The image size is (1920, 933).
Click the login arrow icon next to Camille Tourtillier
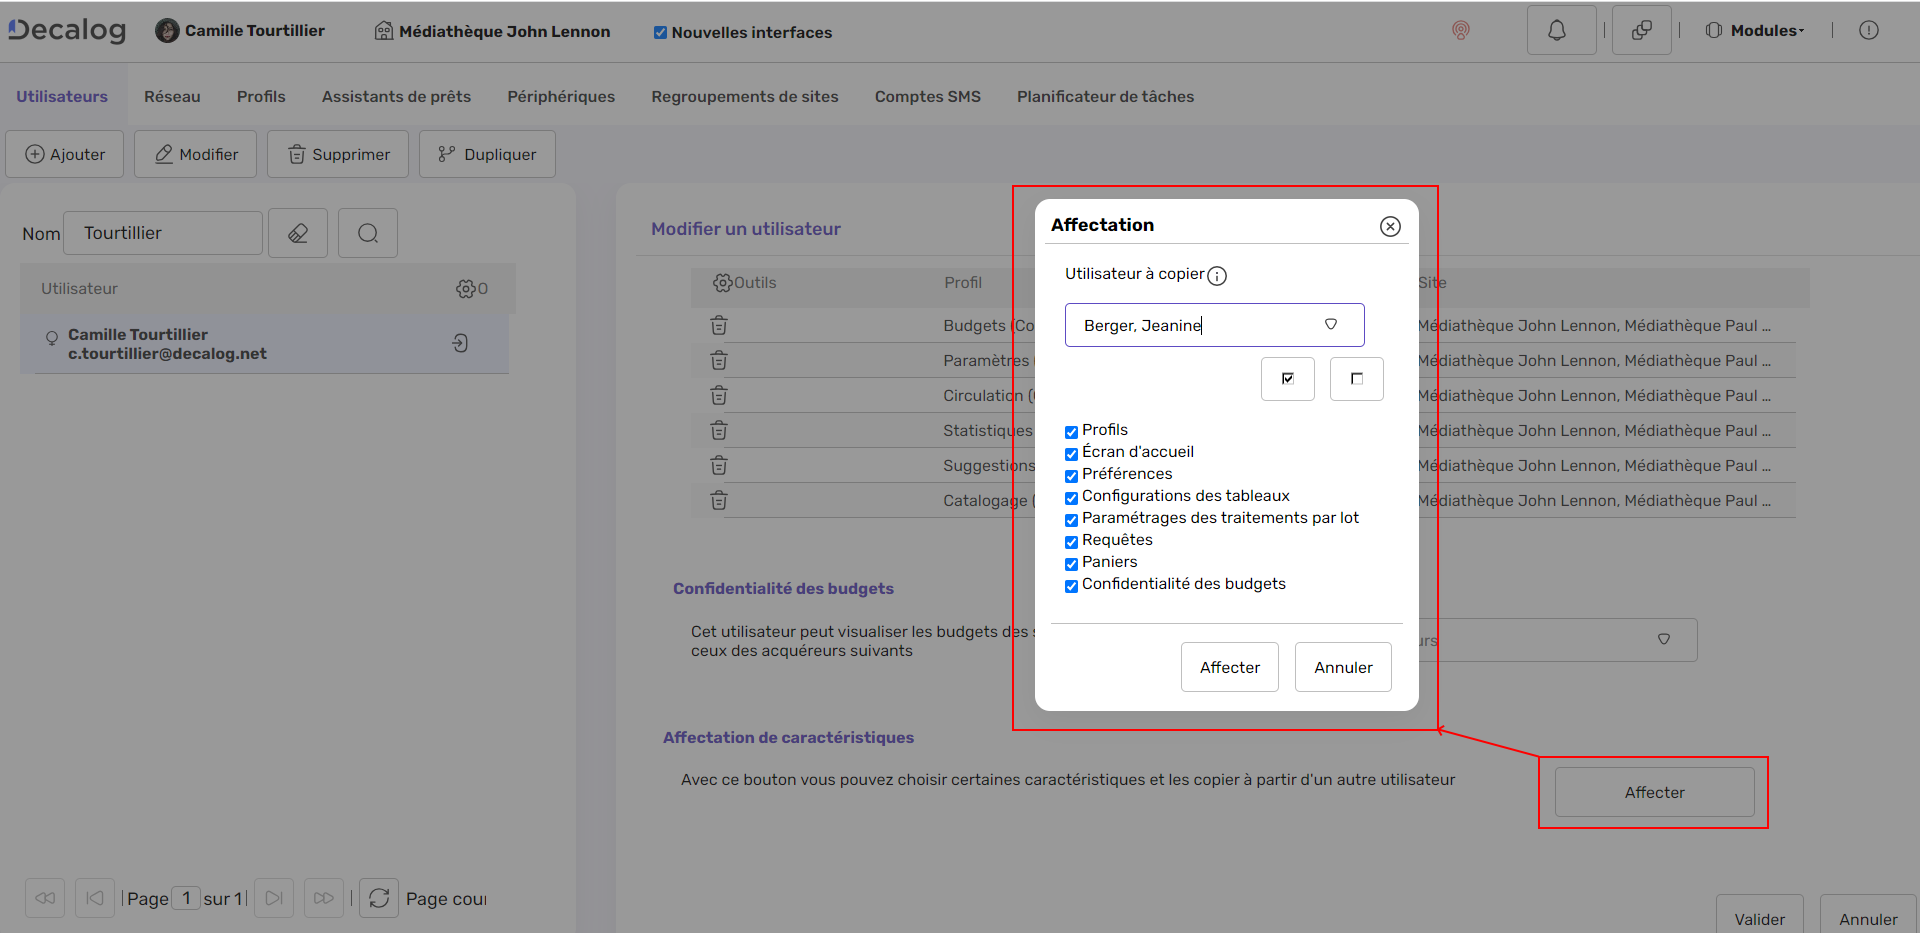[460, 343]
